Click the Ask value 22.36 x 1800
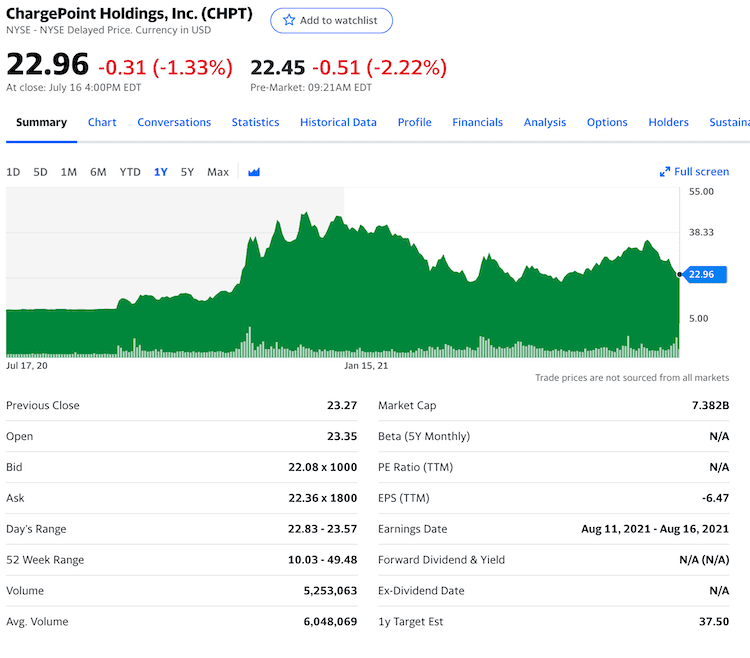The image size is (750, 658). coord(322,498)
